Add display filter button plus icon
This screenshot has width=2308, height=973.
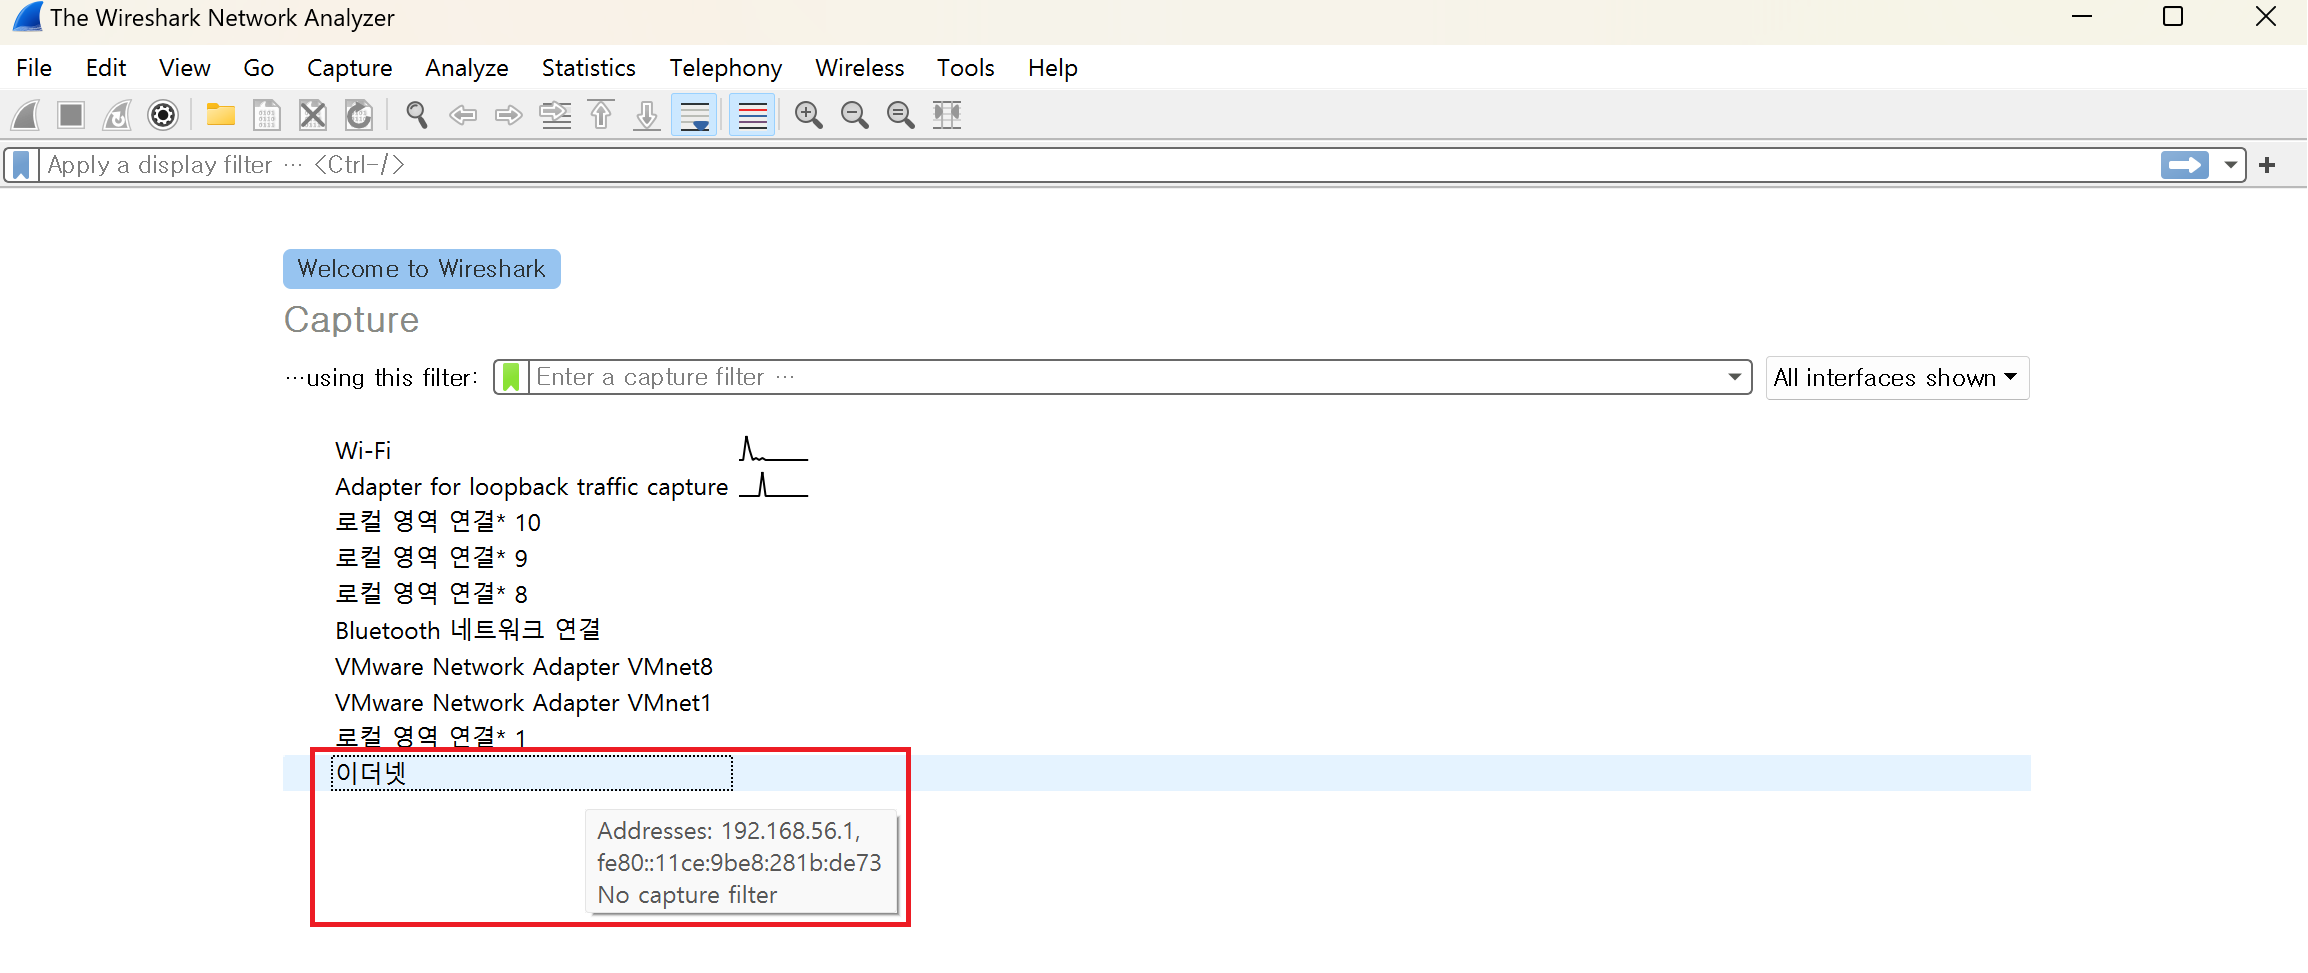(x=2268, y=165)
